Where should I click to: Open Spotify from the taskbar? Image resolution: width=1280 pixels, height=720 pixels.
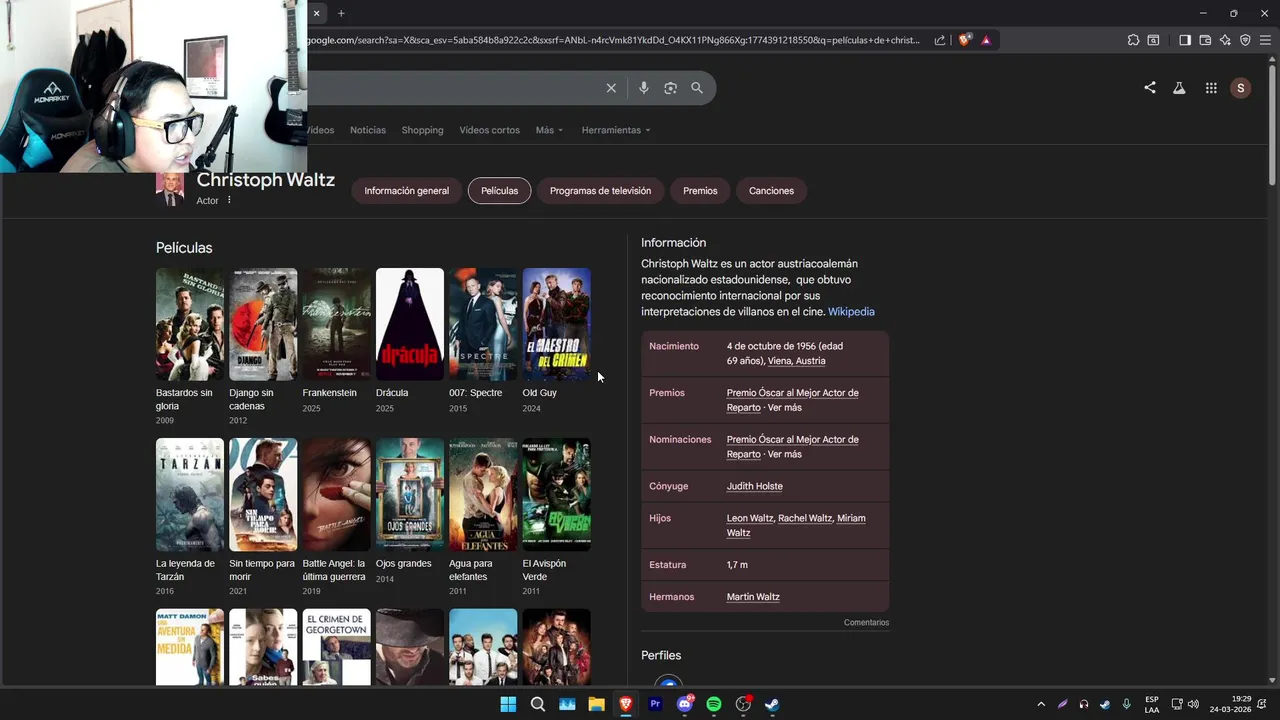coord(714,704)
